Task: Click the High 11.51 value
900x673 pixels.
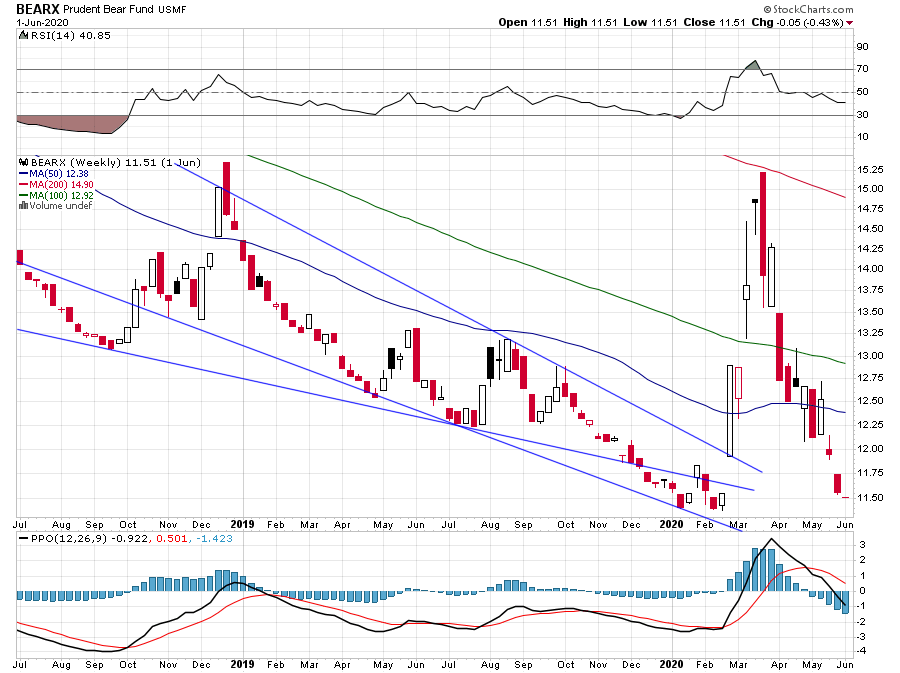Action: pos(590,22)
